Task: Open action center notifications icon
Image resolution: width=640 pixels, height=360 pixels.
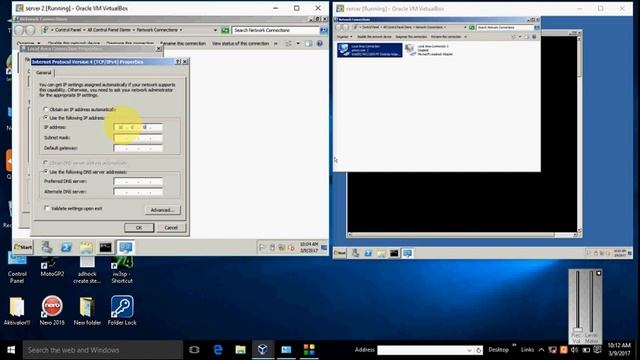Action: click(x=598, y=350)
